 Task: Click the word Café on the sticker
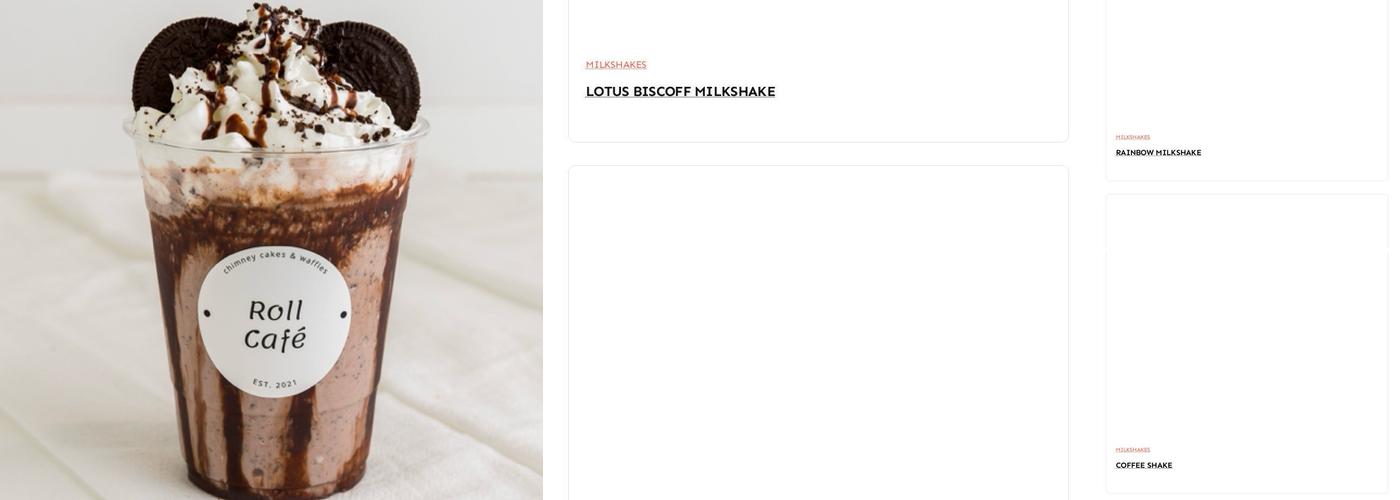(275, 339)
